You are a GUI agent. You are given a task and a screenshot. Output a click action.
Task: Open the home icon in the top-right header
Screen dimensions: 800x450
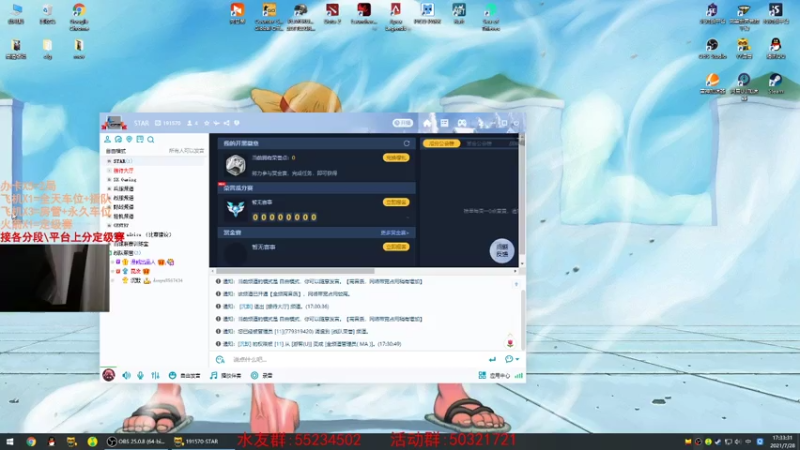[428, 123]
